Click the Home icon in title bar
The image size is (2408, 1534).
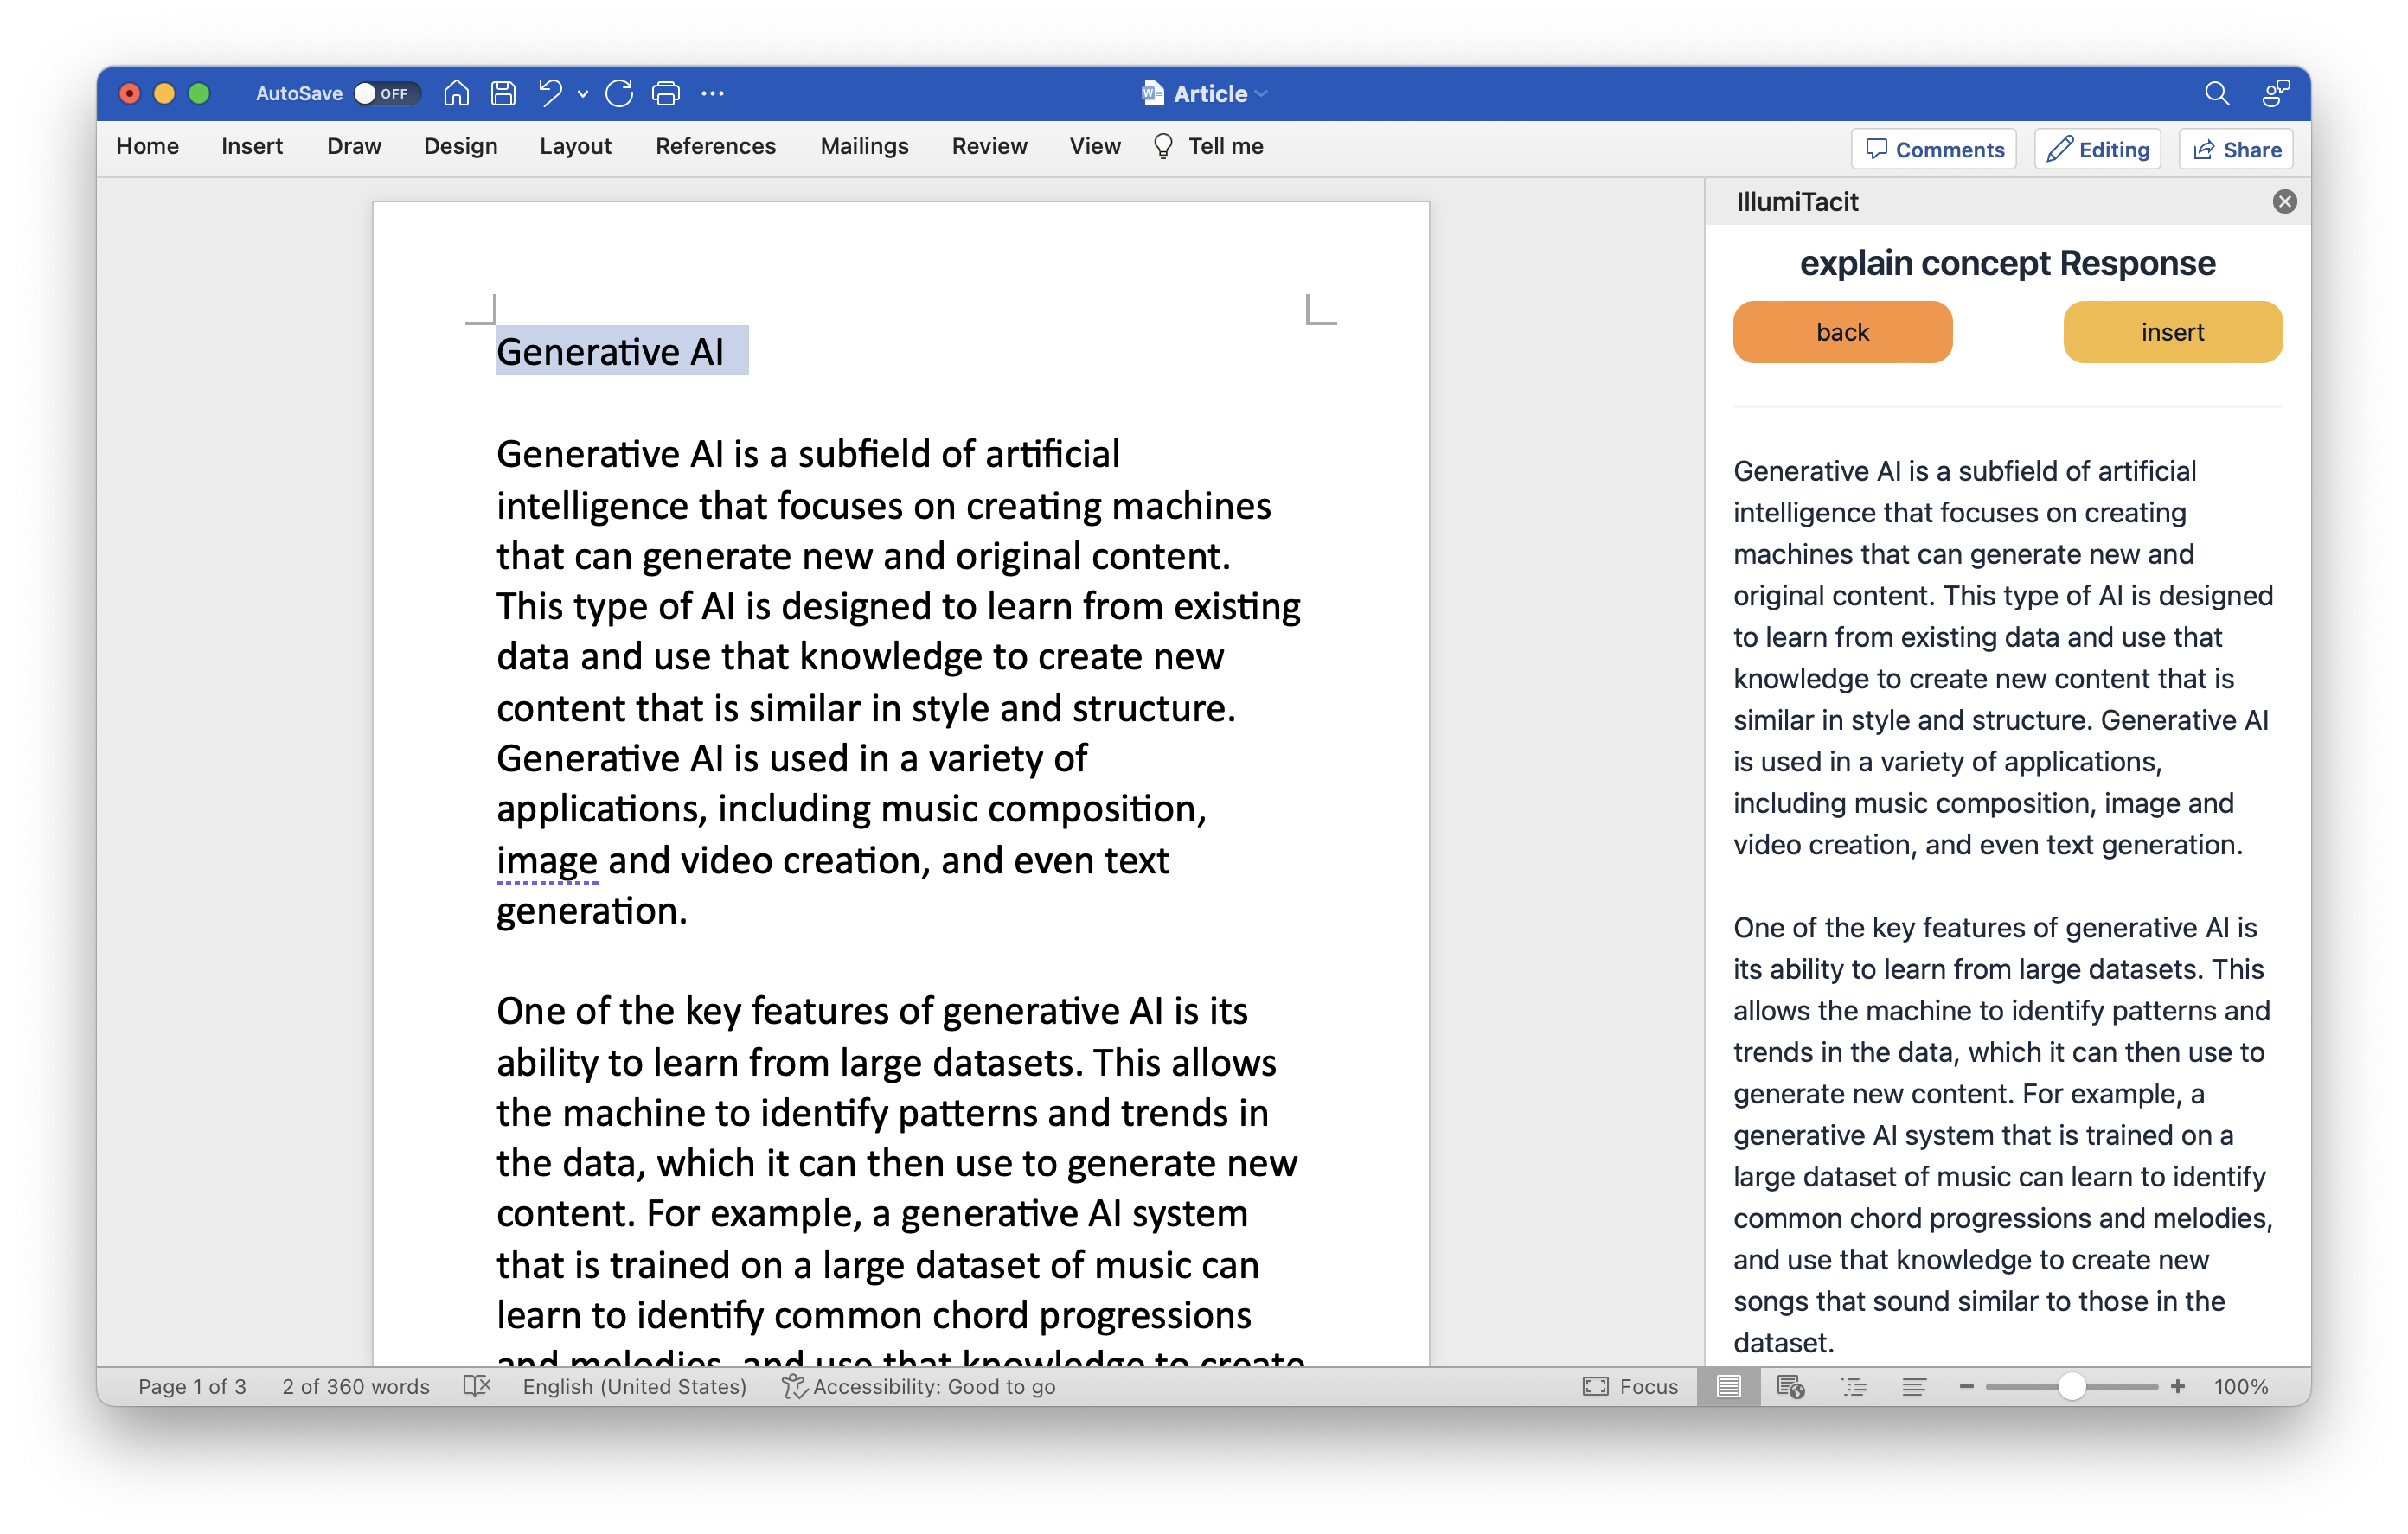456,93
